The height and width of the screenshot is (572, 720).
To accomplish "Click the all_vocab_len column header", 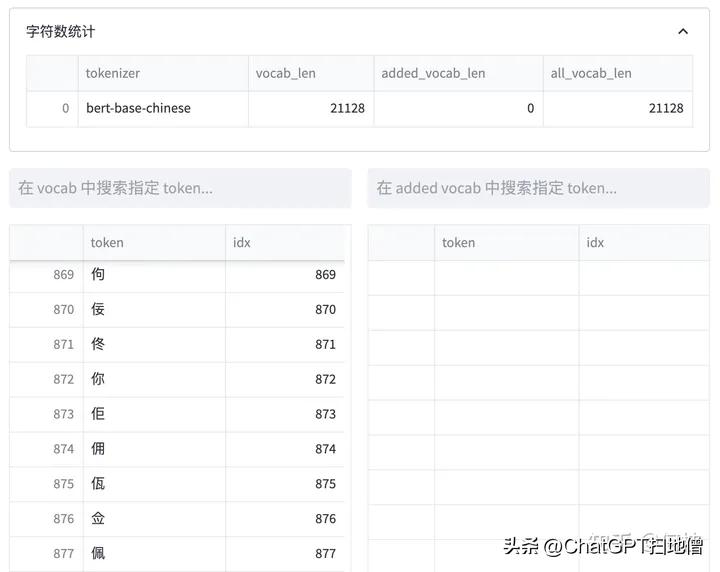I will click(591, 73).
